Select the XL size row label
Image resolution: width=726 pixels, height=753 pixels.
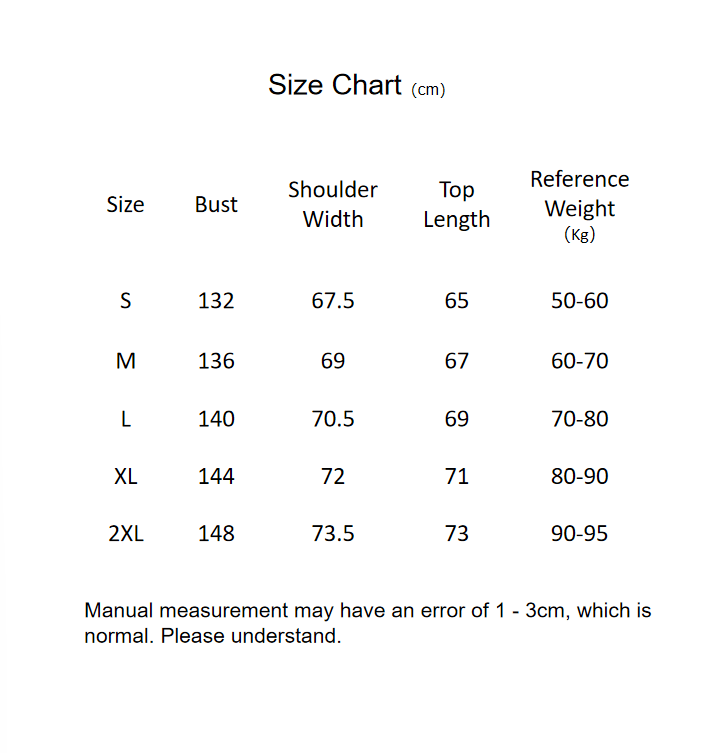point(125,477)
